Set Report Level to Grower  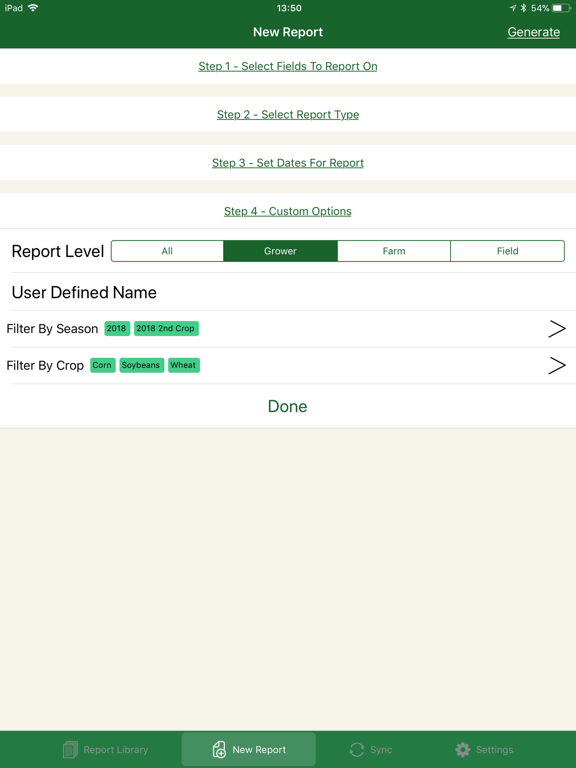pyautogui.click(x=280, y=251)
